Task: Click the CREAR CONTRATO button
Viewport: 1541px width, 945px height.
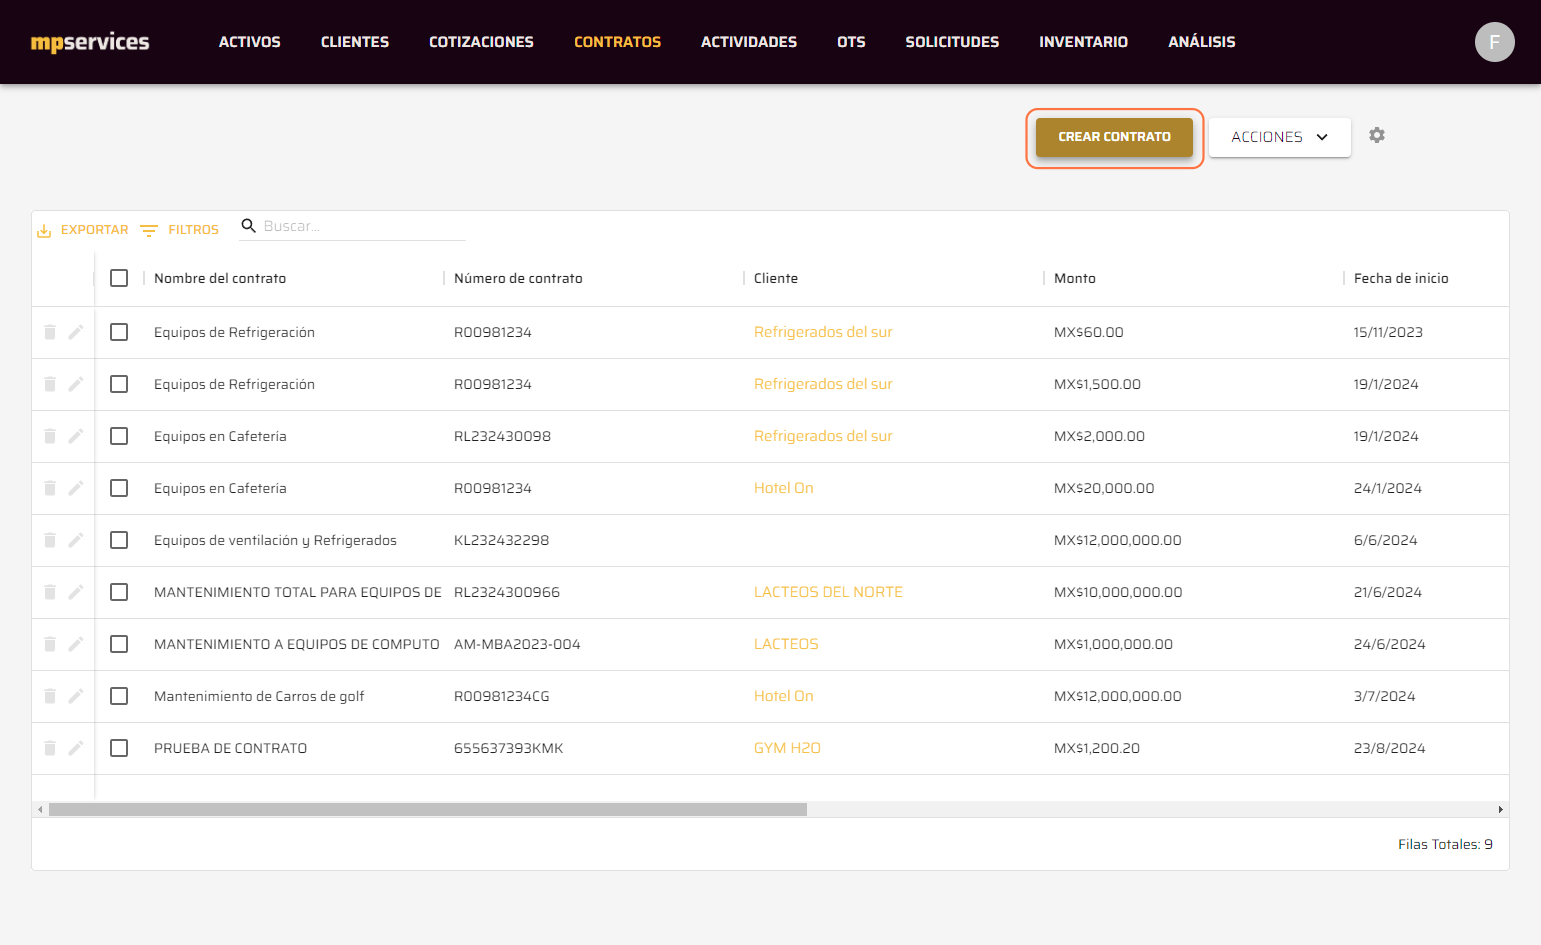Action: point(1114,137)
